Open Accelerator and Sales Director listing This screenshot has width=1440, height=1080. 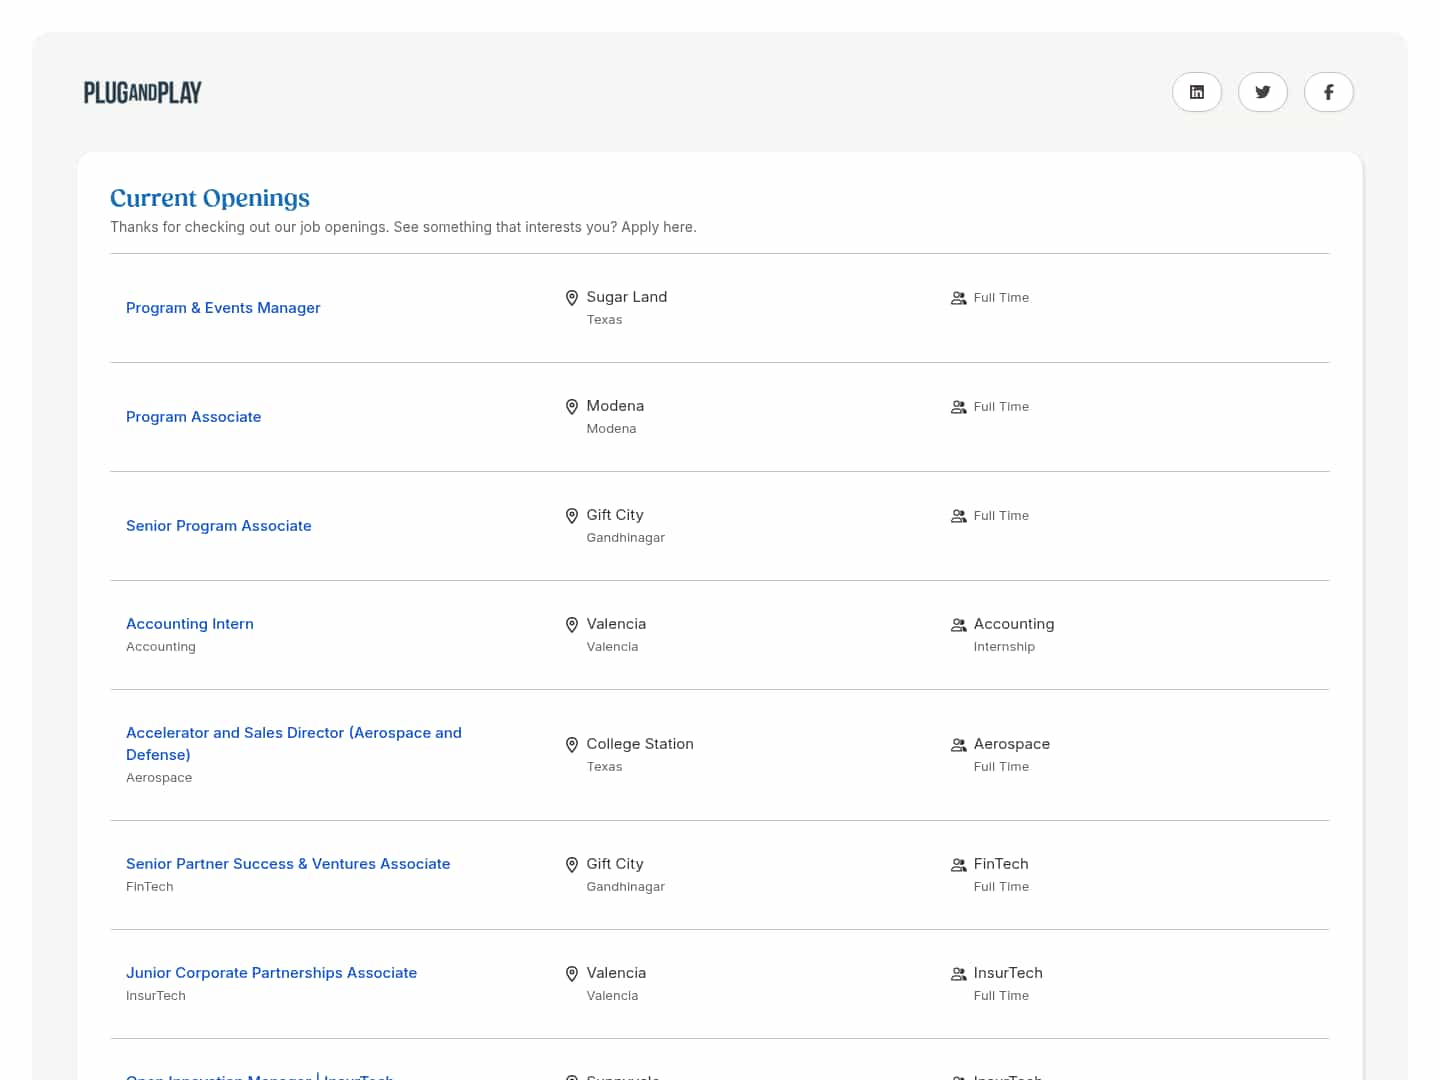pos(293,734)
